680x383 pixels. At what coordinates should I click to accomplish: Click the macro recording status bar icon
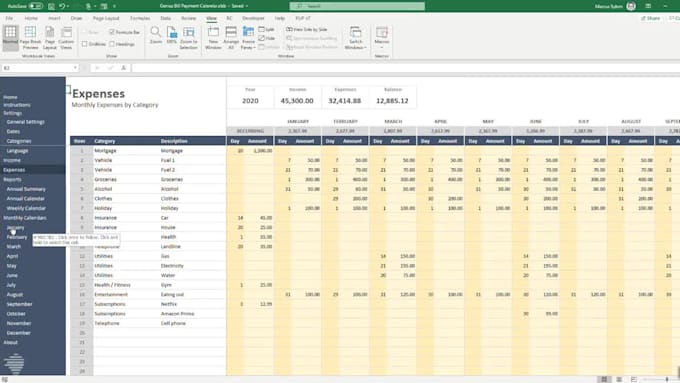(5, 380)
